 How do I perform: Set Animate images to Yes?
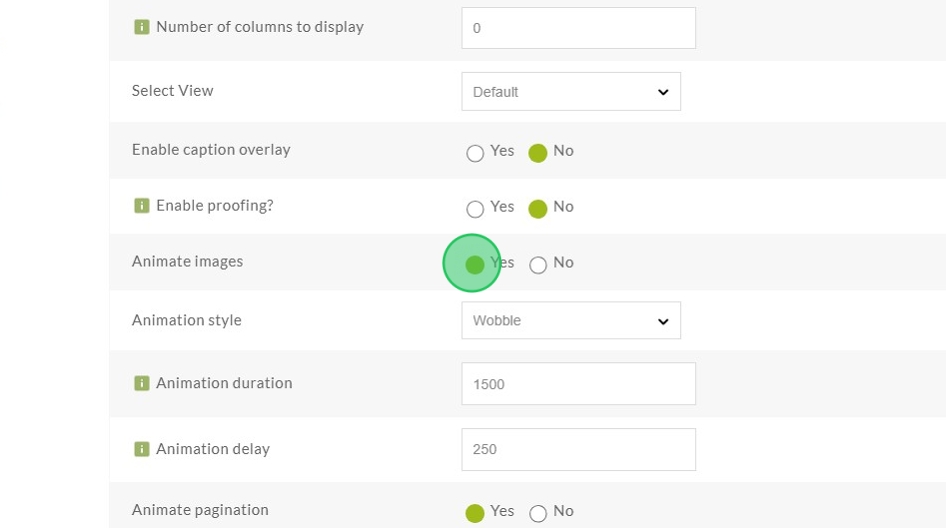click(x=475, y=265)
